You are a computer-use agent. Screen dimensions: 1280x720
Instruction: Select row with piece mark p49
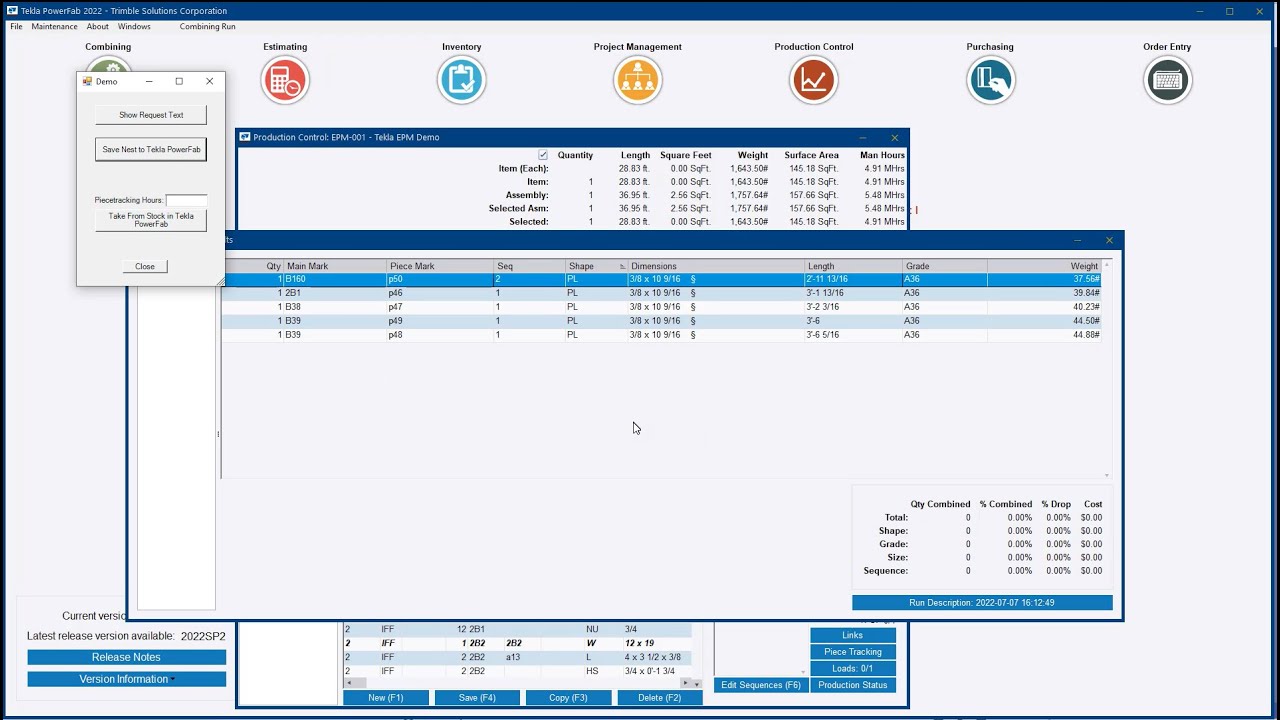click(x=661, y=321)
